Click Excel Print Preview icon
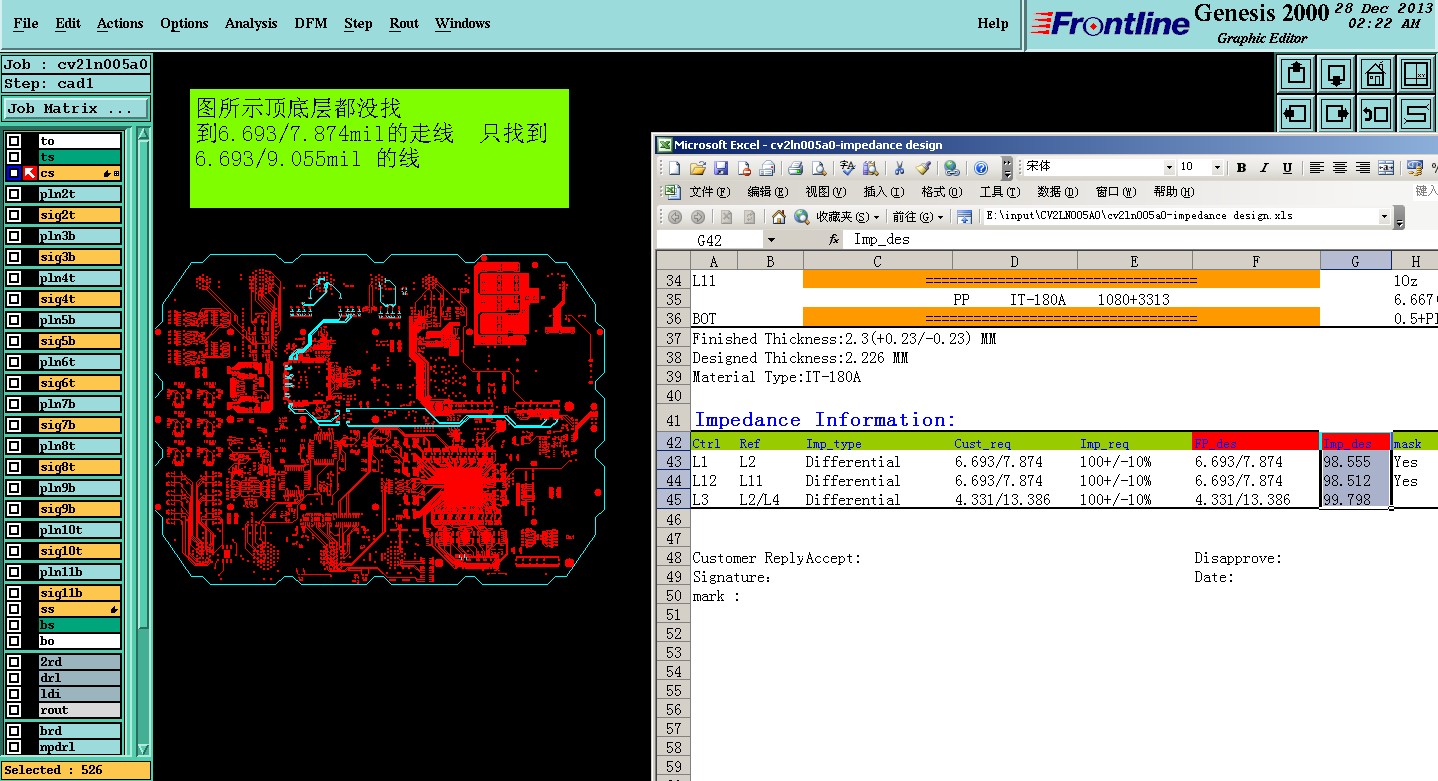1438x781 pixels. [x=819, y=168]
